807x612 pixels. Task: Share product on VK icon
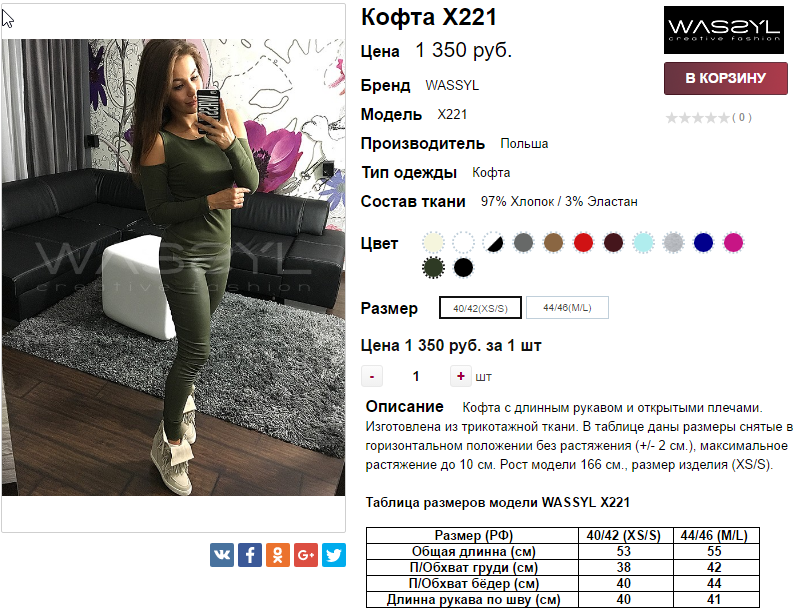pyautogui.click(x=222, y=555)
